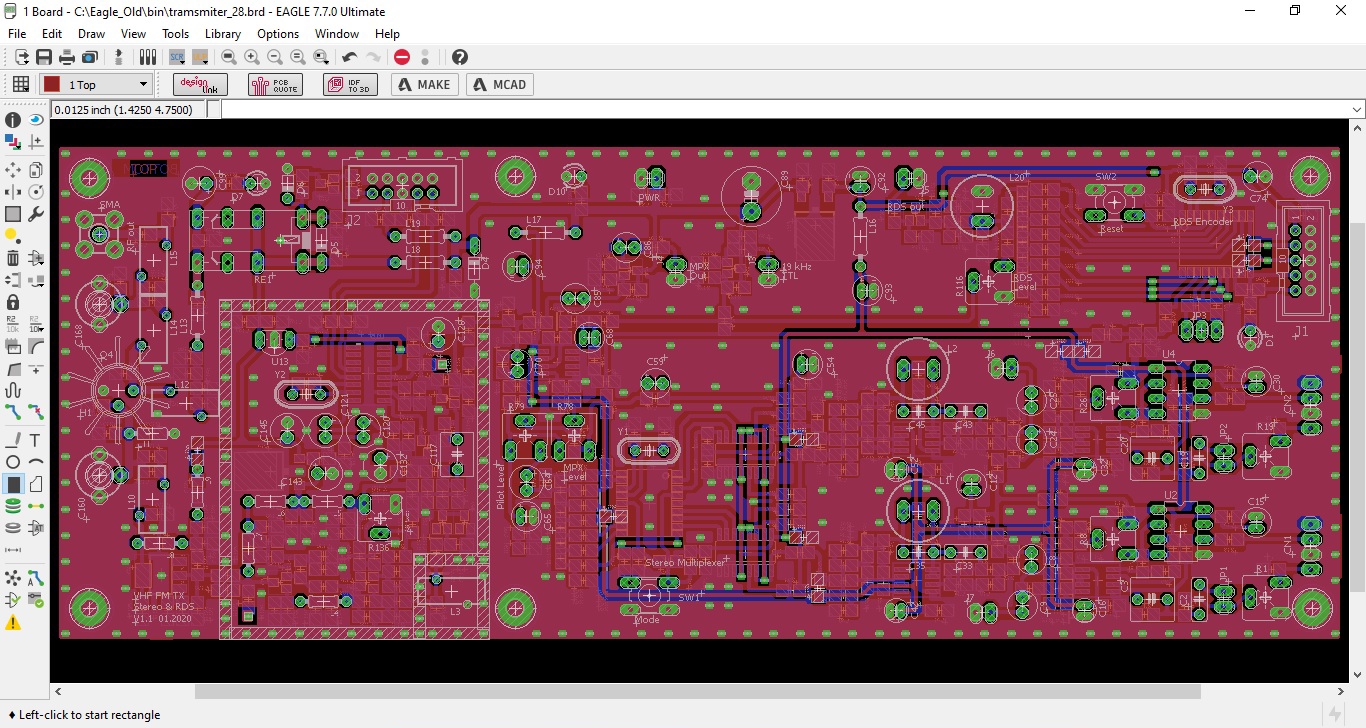
Task: Open the Library menu
Action: click(223, 34)
